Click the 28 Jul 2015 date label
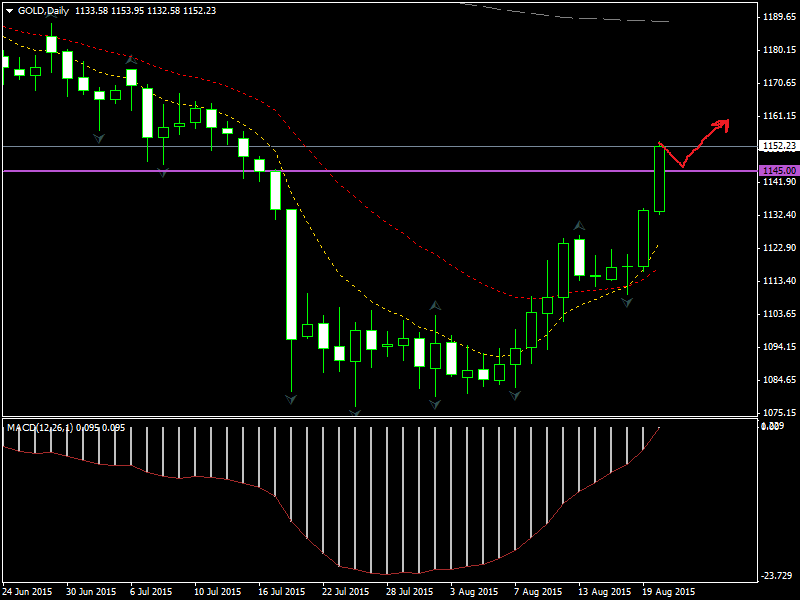The image size is (800, 600). 410,592
